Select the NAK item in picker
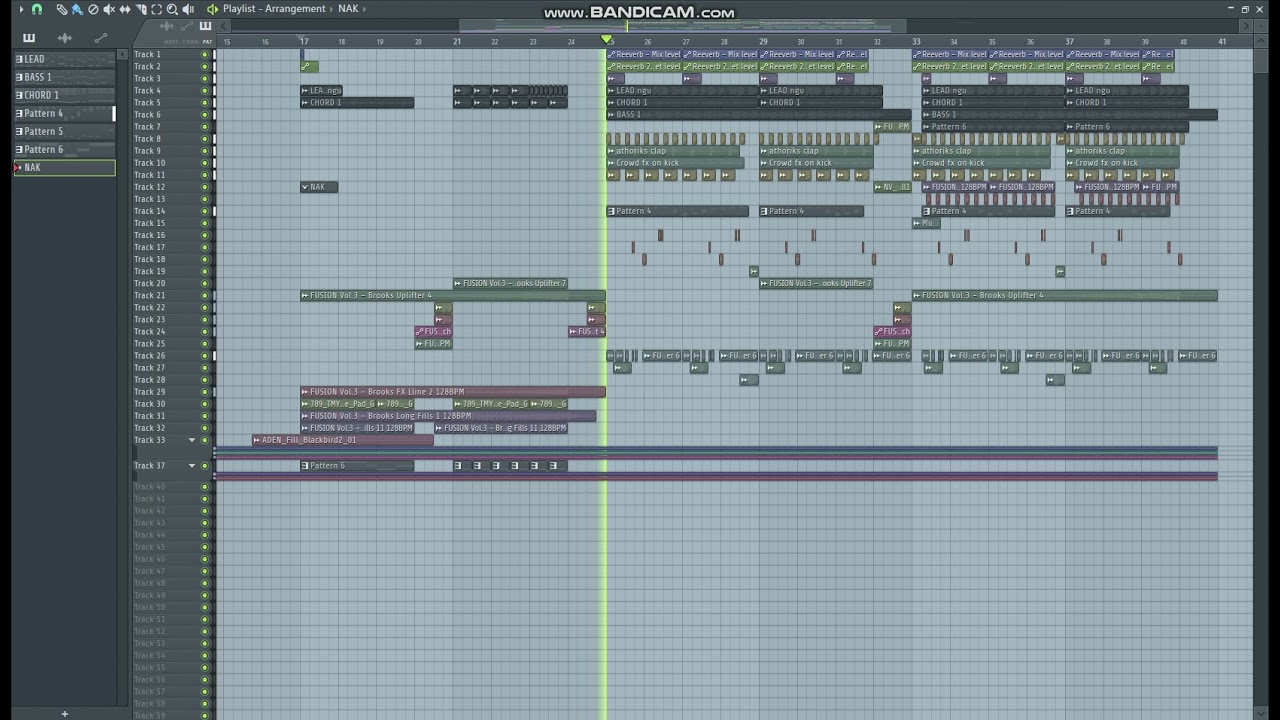 (64, 168)
